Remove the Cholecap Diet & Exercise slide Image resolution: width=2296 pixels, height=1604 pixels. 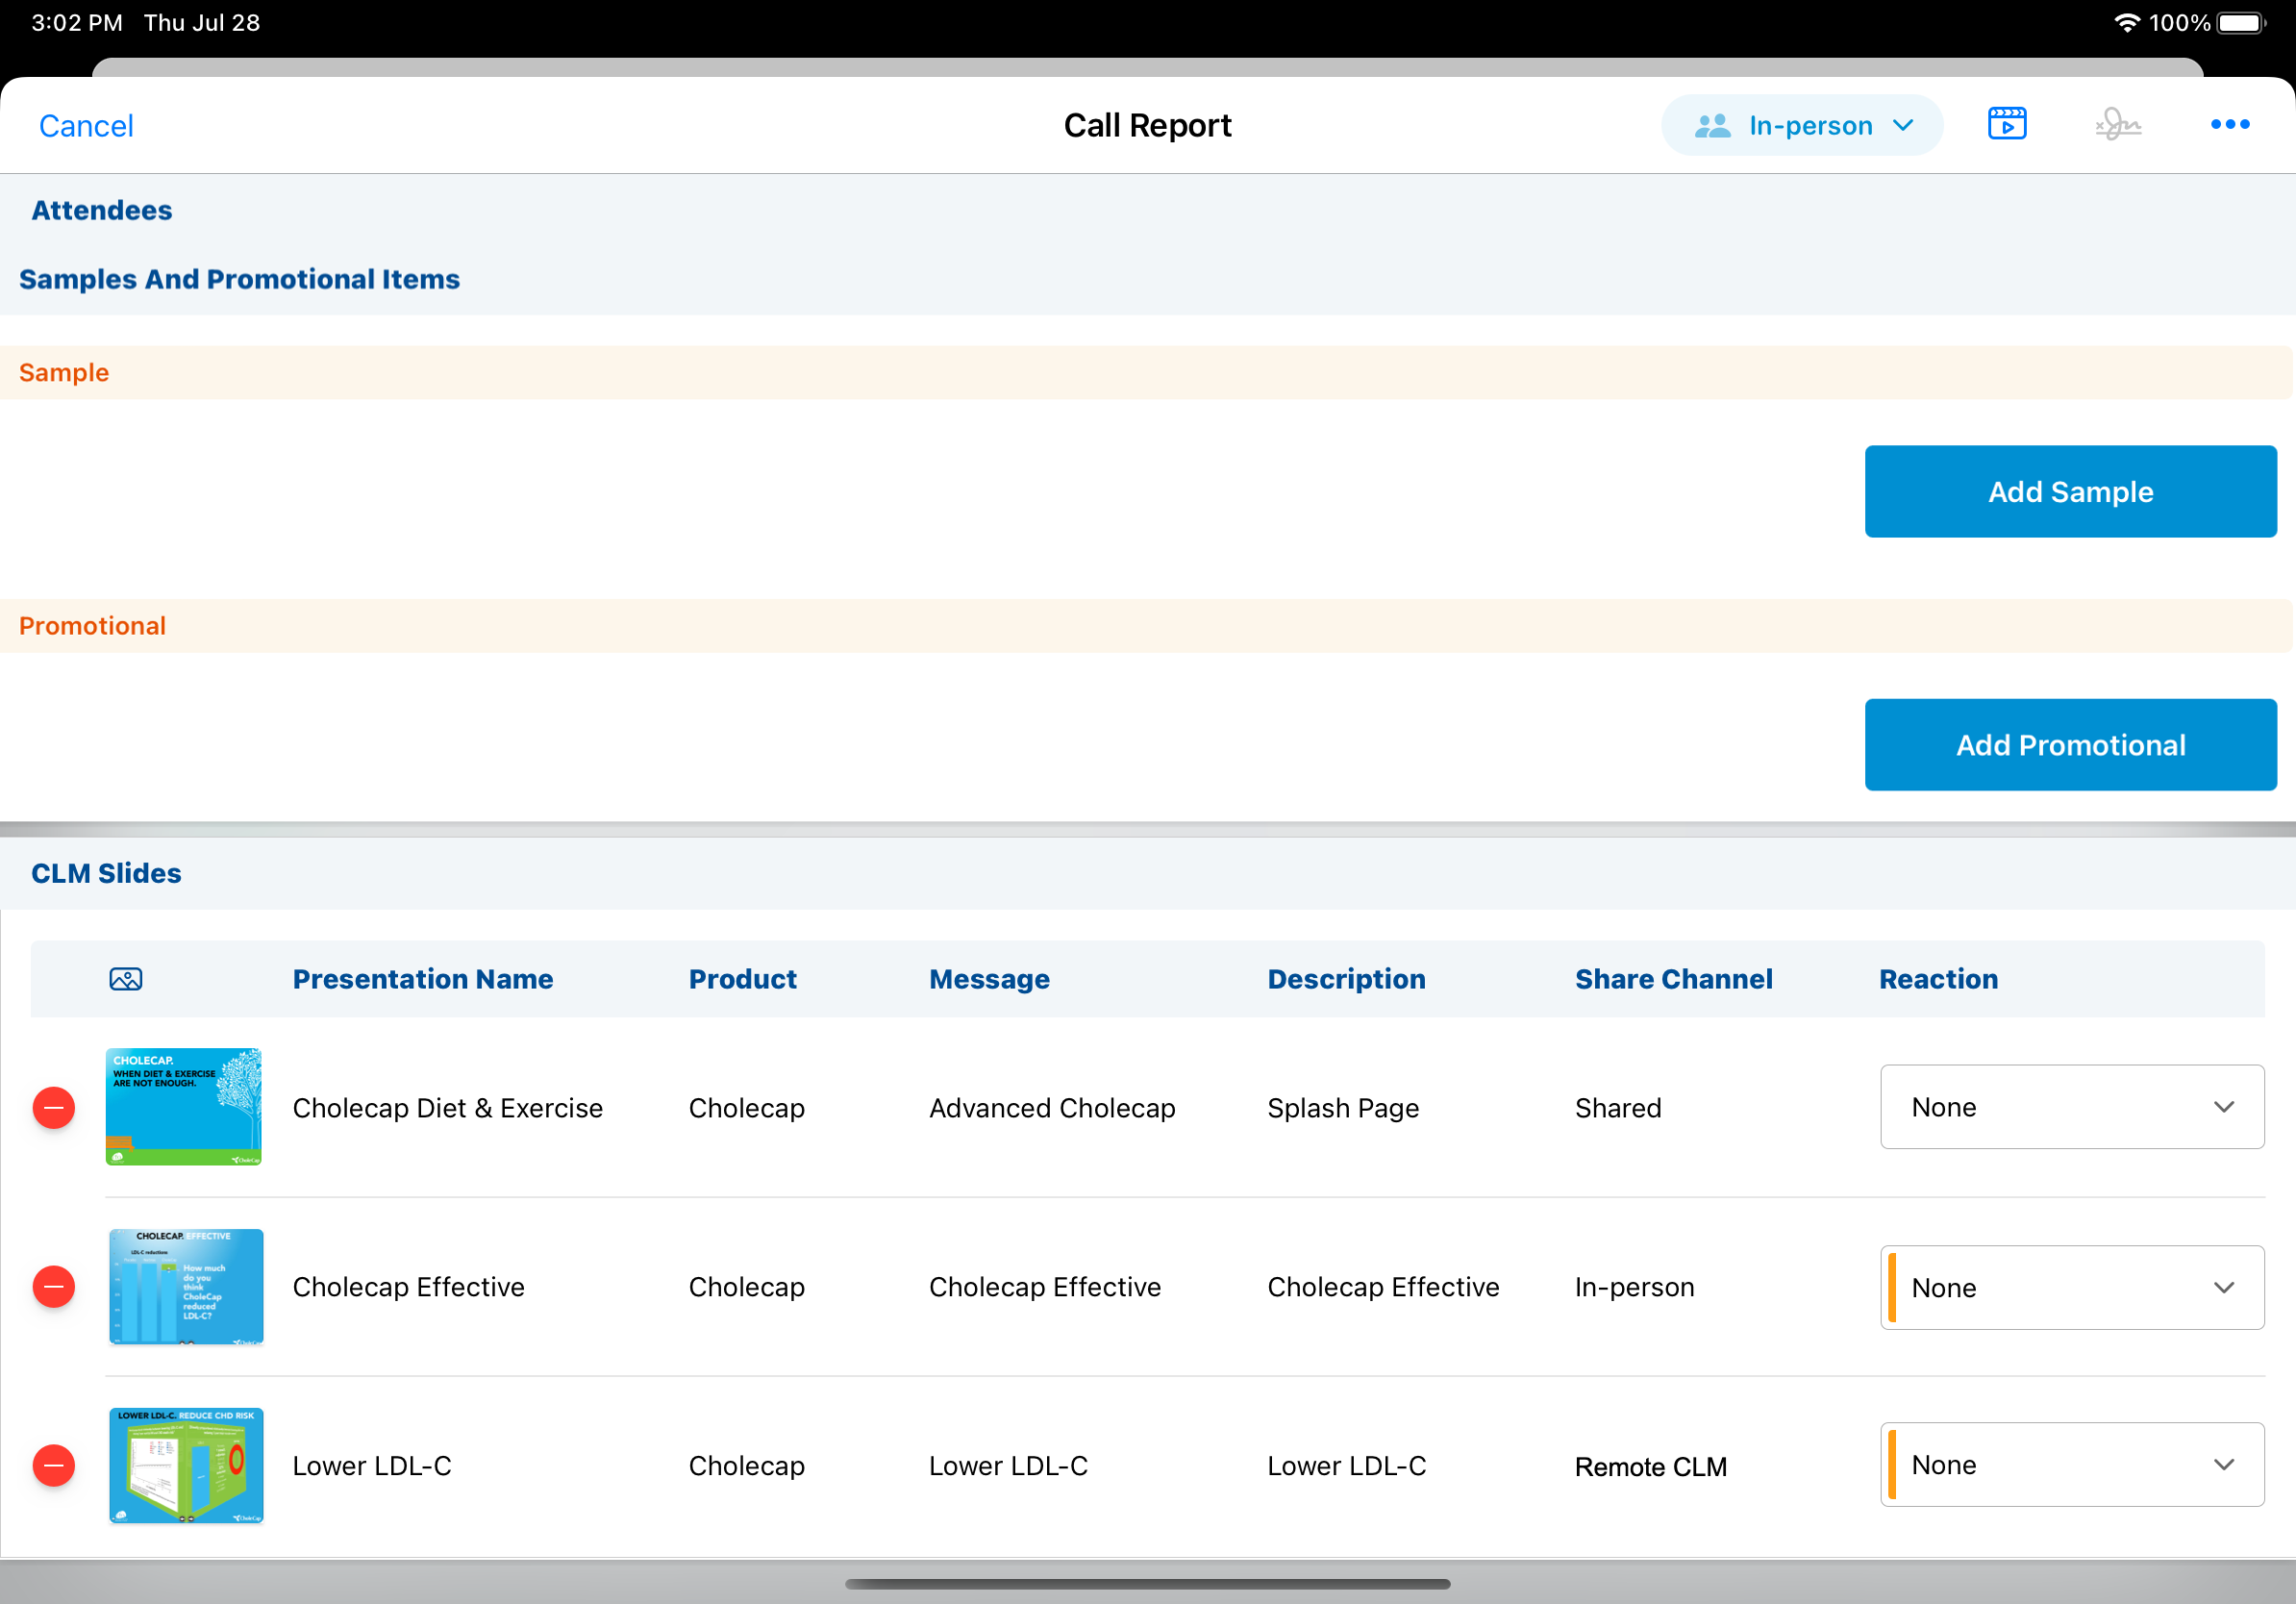pyautogui.click(x=54, y=1107)
